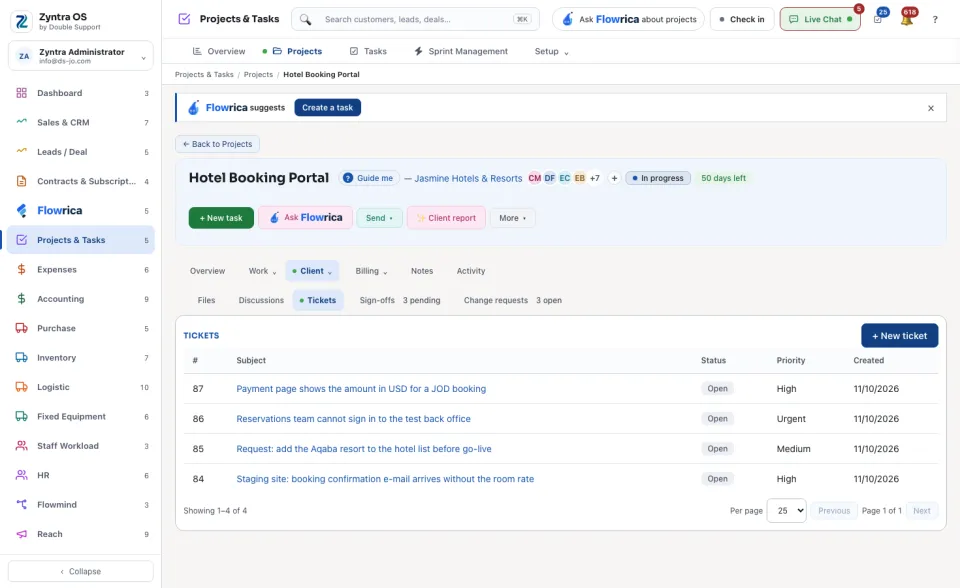The image size is (960, 588).
Task: Click the Fixed Equipment truck icon
Action: tap(21, 416)
